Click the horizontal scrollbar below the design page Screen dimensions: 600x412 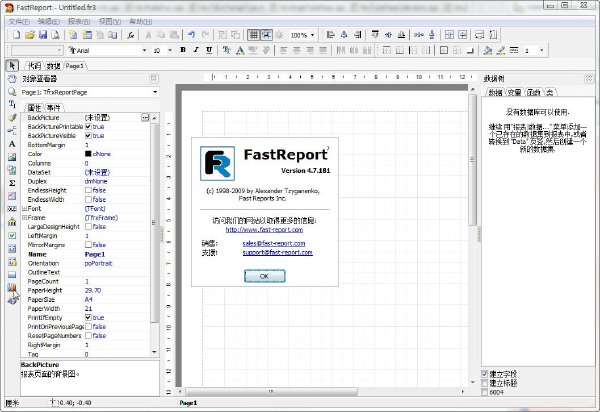point(271,392)
